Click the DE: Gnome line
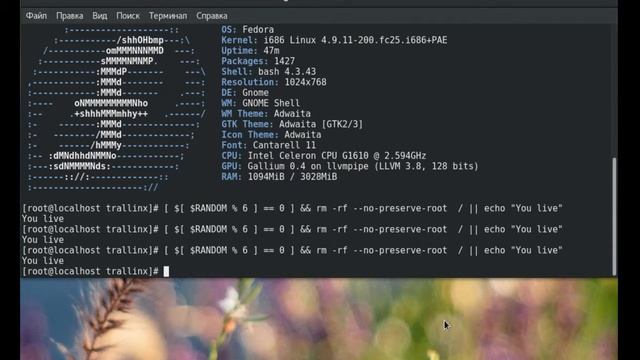Image resolution: width=640 pixels, height=360 pixels. [x=245, y=93]
